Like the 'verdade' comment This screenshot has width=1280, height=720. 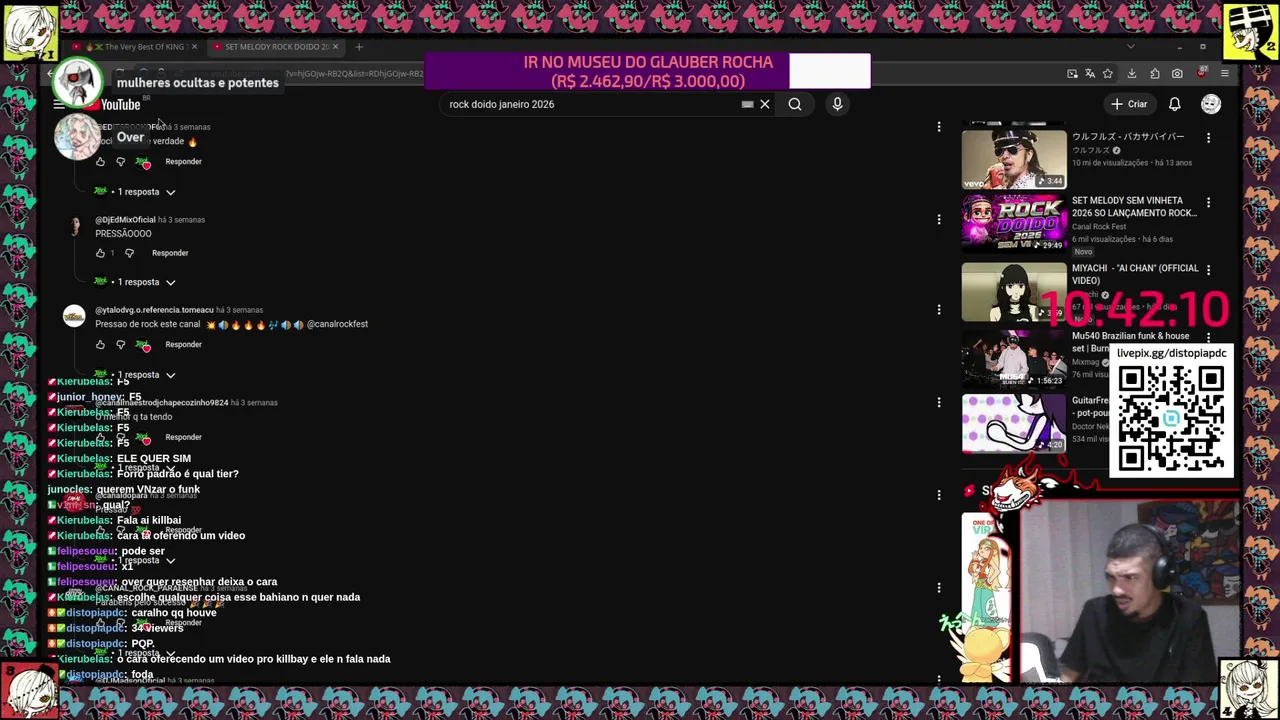[x=100, y=162]
